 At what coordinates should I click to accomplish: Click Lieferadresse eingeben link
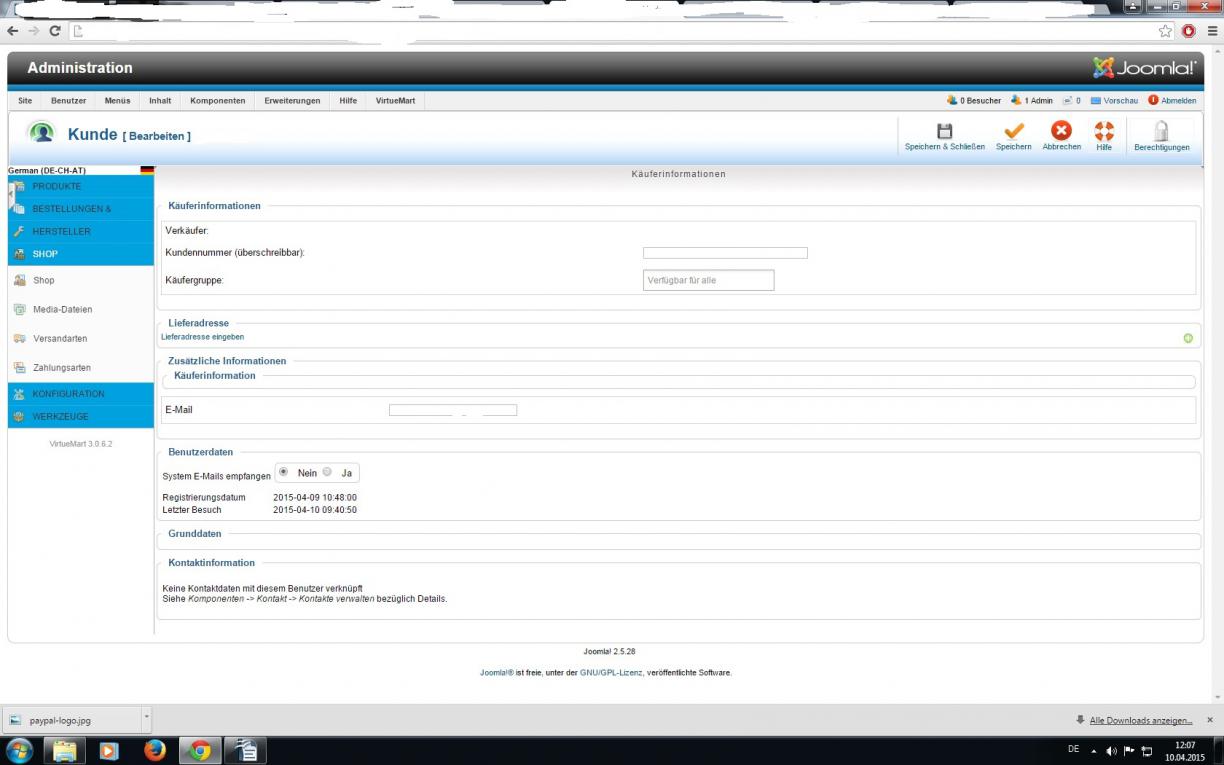coord(202,337)
